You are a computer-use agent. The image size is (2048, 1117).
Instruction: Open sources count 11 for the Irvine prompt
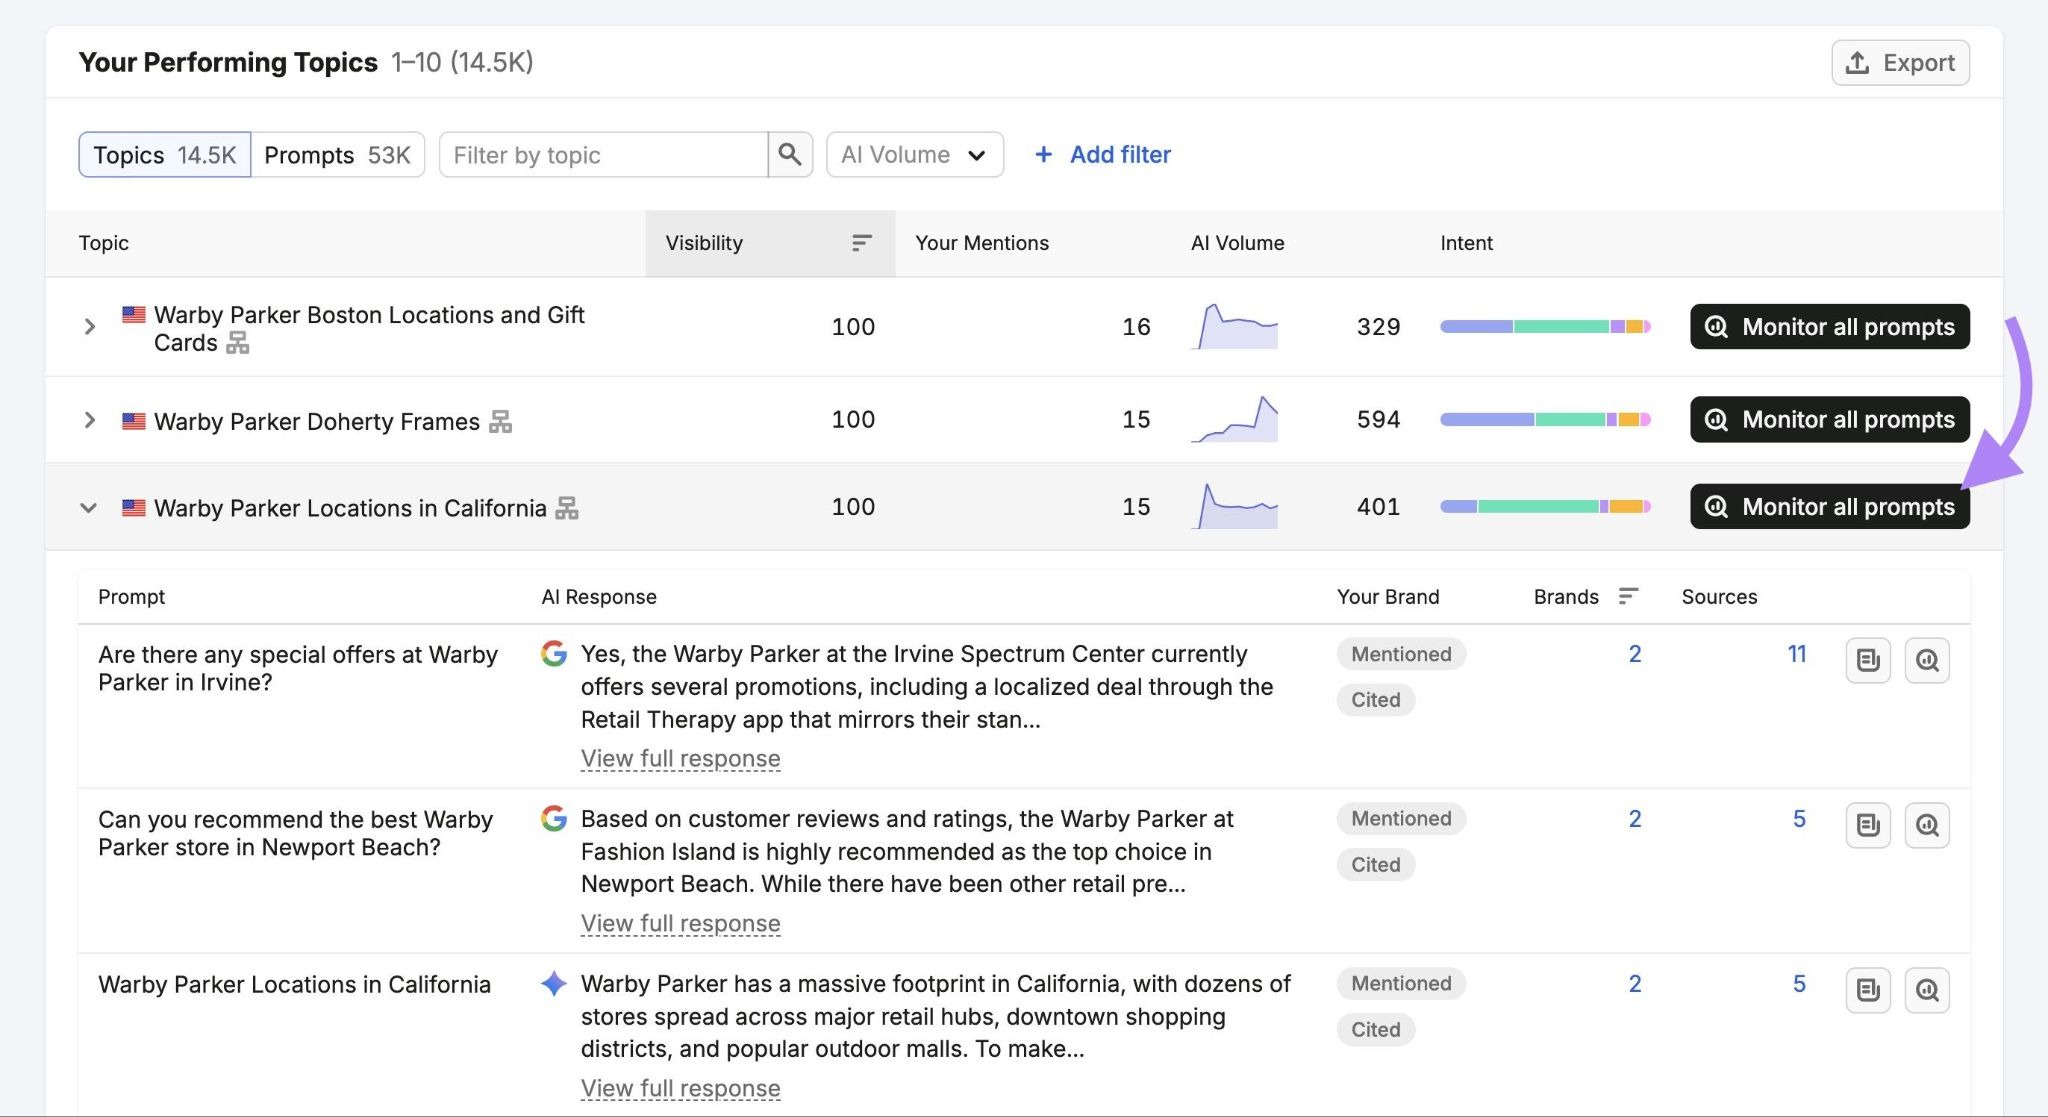1797,654
